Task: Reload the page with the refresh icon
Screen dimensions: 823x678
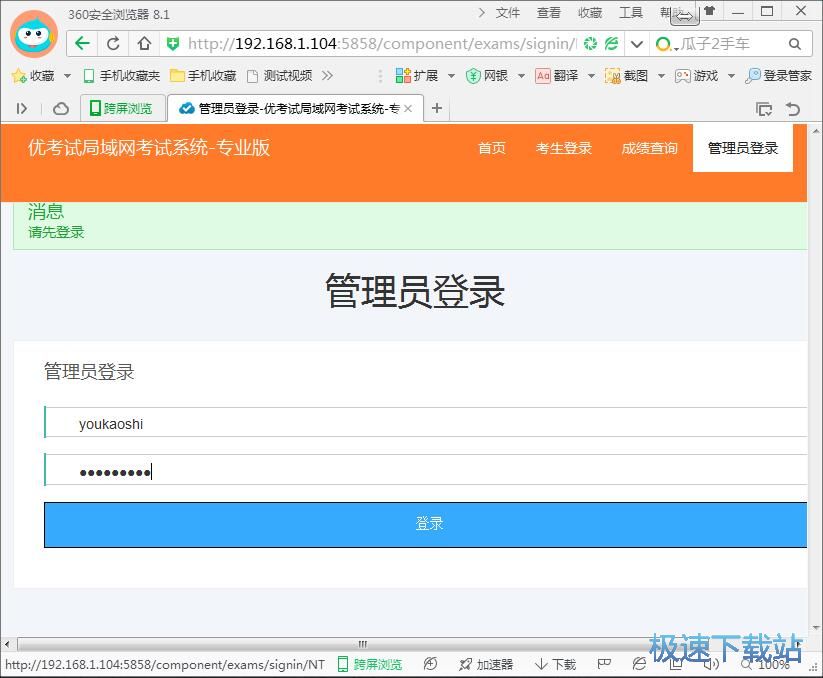Action: pos(113,43)
